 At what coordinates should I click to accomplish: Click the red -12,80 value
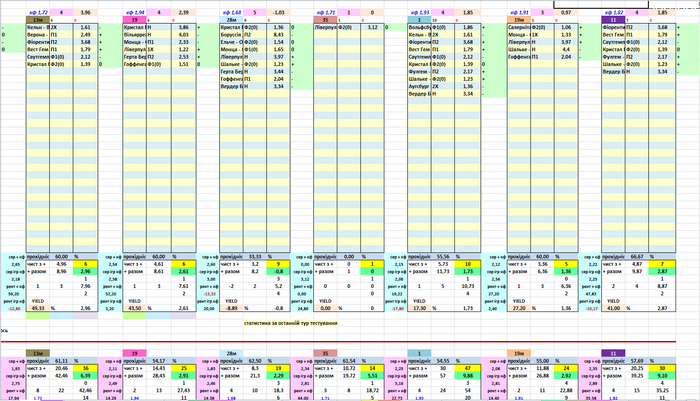pyautogui.click(x=14, y=309)
